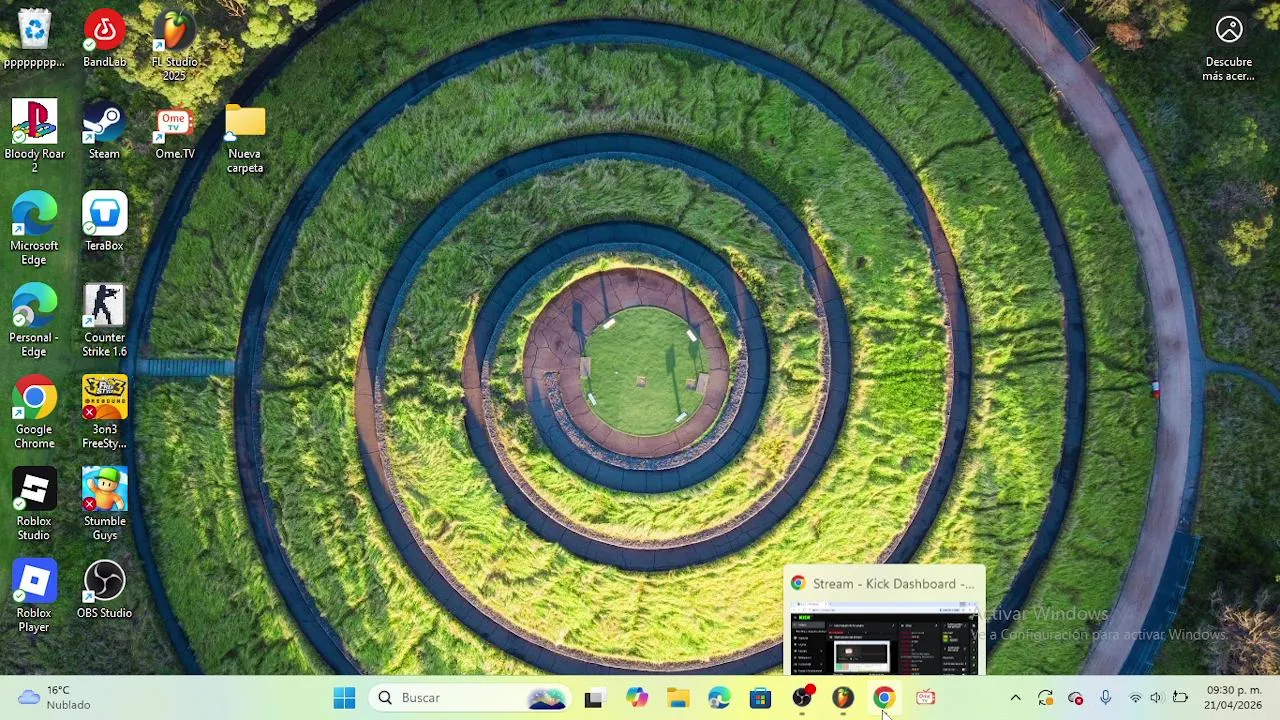Expand the hidden system tray icons chevron
Screen dimensions: 1280x720
(1015, 698)
